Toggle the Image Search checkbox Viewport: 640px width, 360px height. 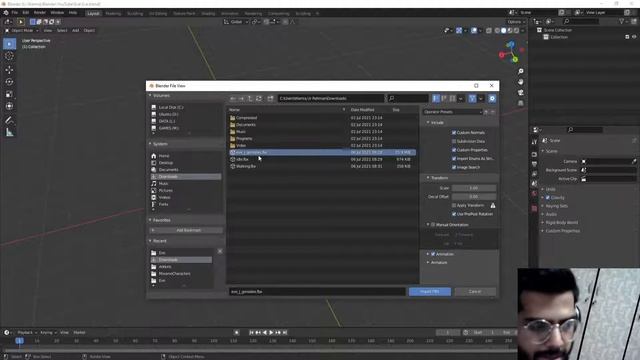454,167
